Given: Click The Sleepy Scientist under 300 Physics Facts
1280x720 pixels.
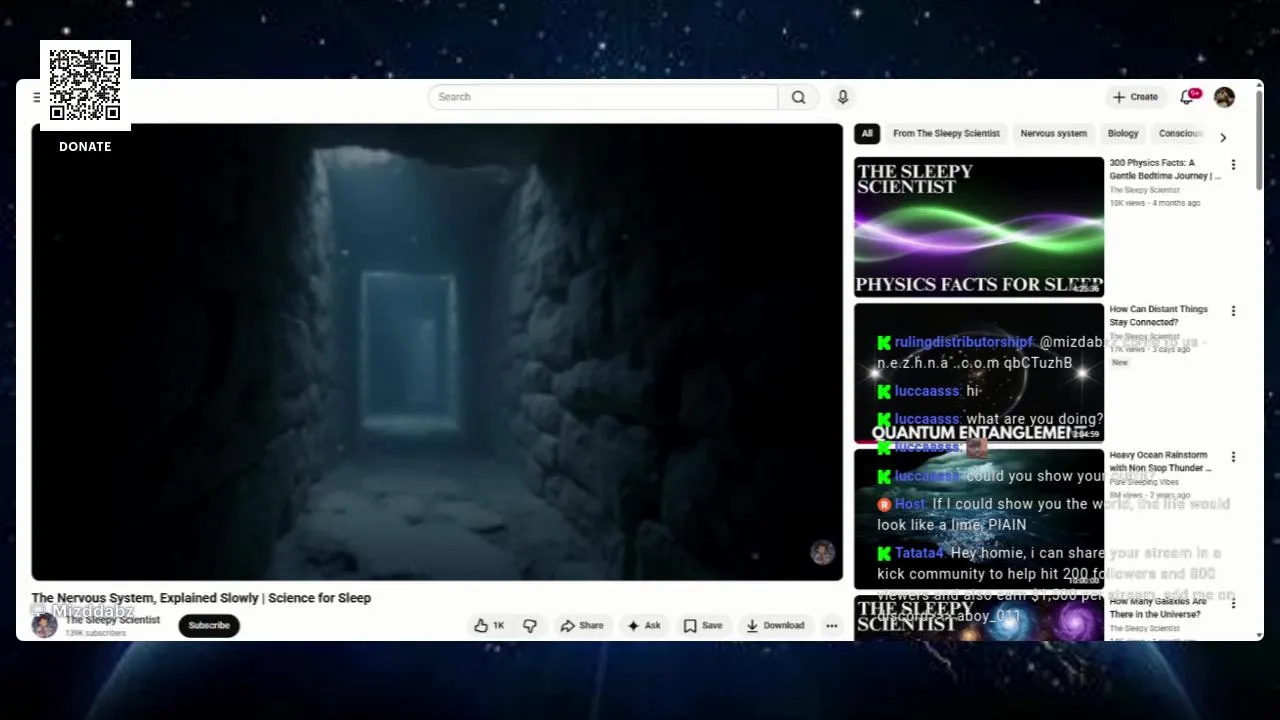Looking at the screenshot, I should click(1144, 190).
